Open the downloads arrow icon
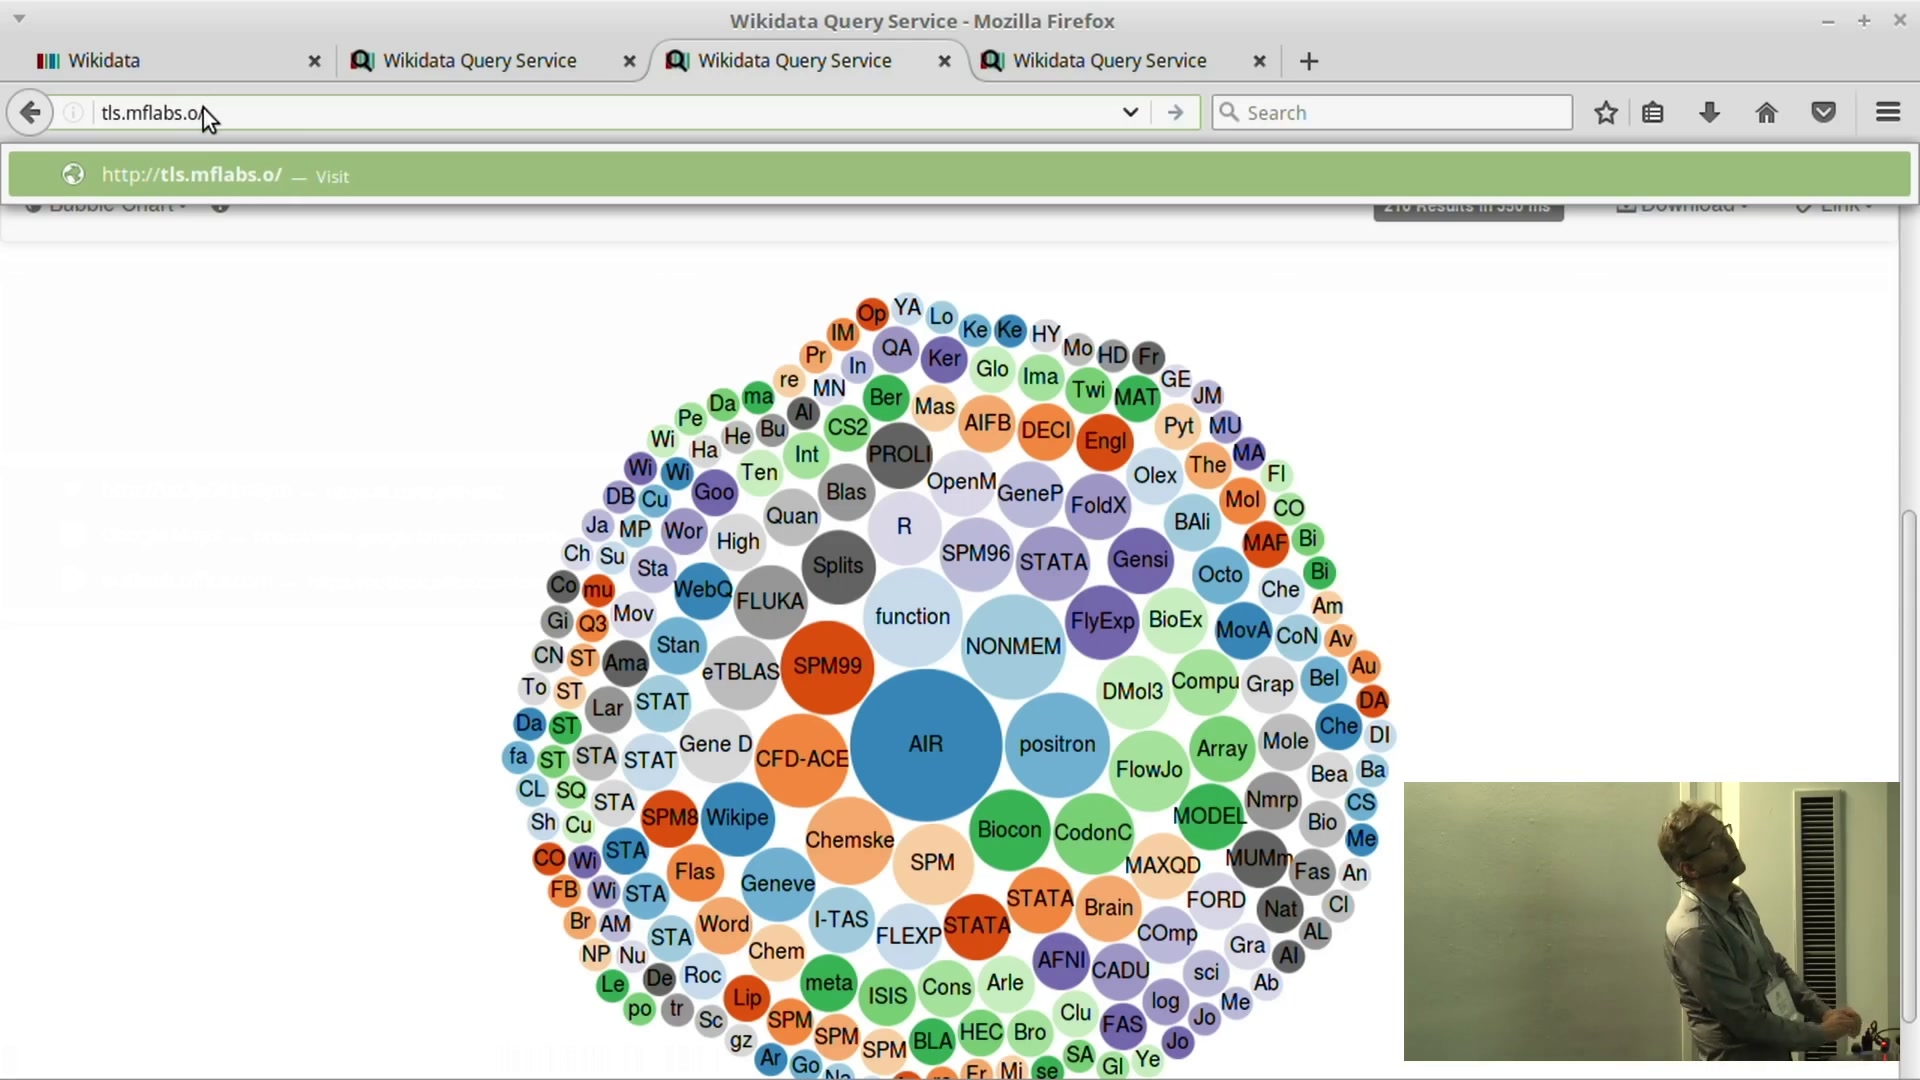 1710,112
